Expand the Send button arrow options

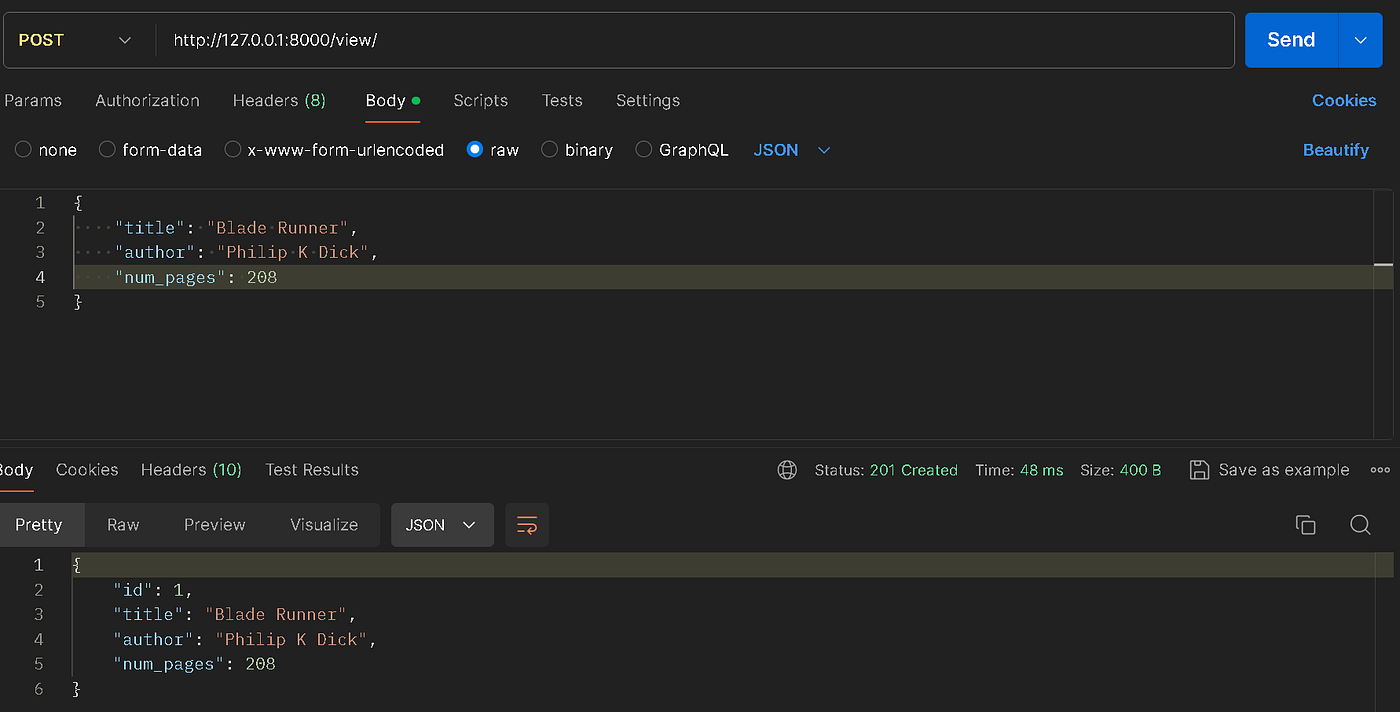point(1360,40)
